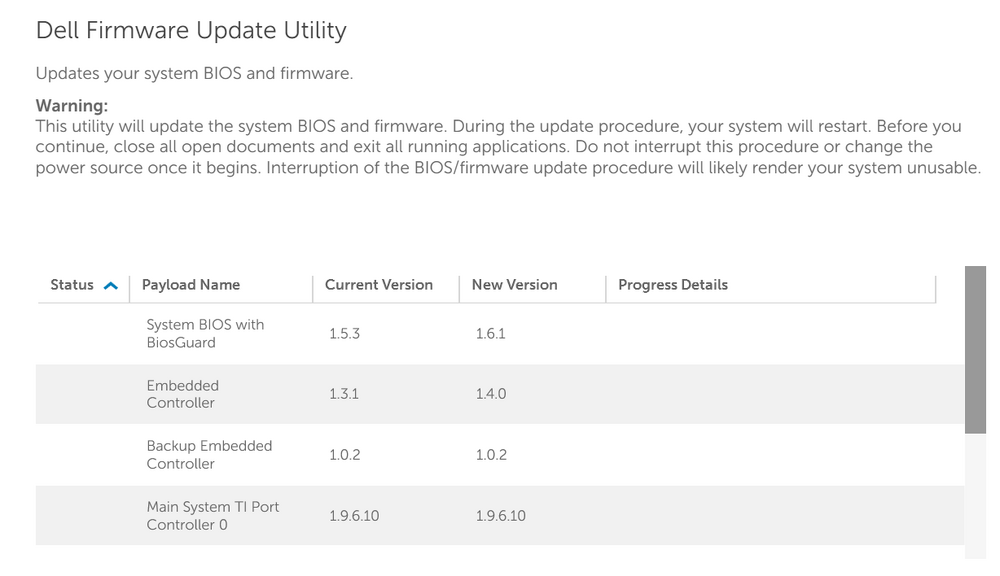Viewport: 1000px width, 576px height.
Task: Click the vertical scrollbar thumb
Action: point(975,349)
